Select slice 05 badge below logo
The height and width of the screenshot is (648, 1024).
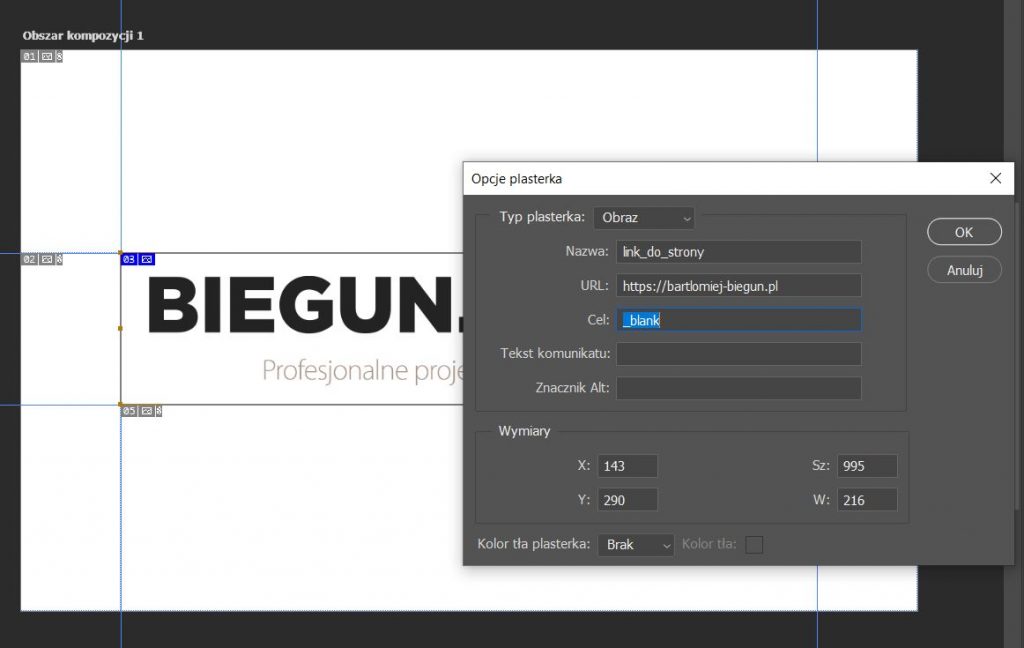tap(142, 411)
